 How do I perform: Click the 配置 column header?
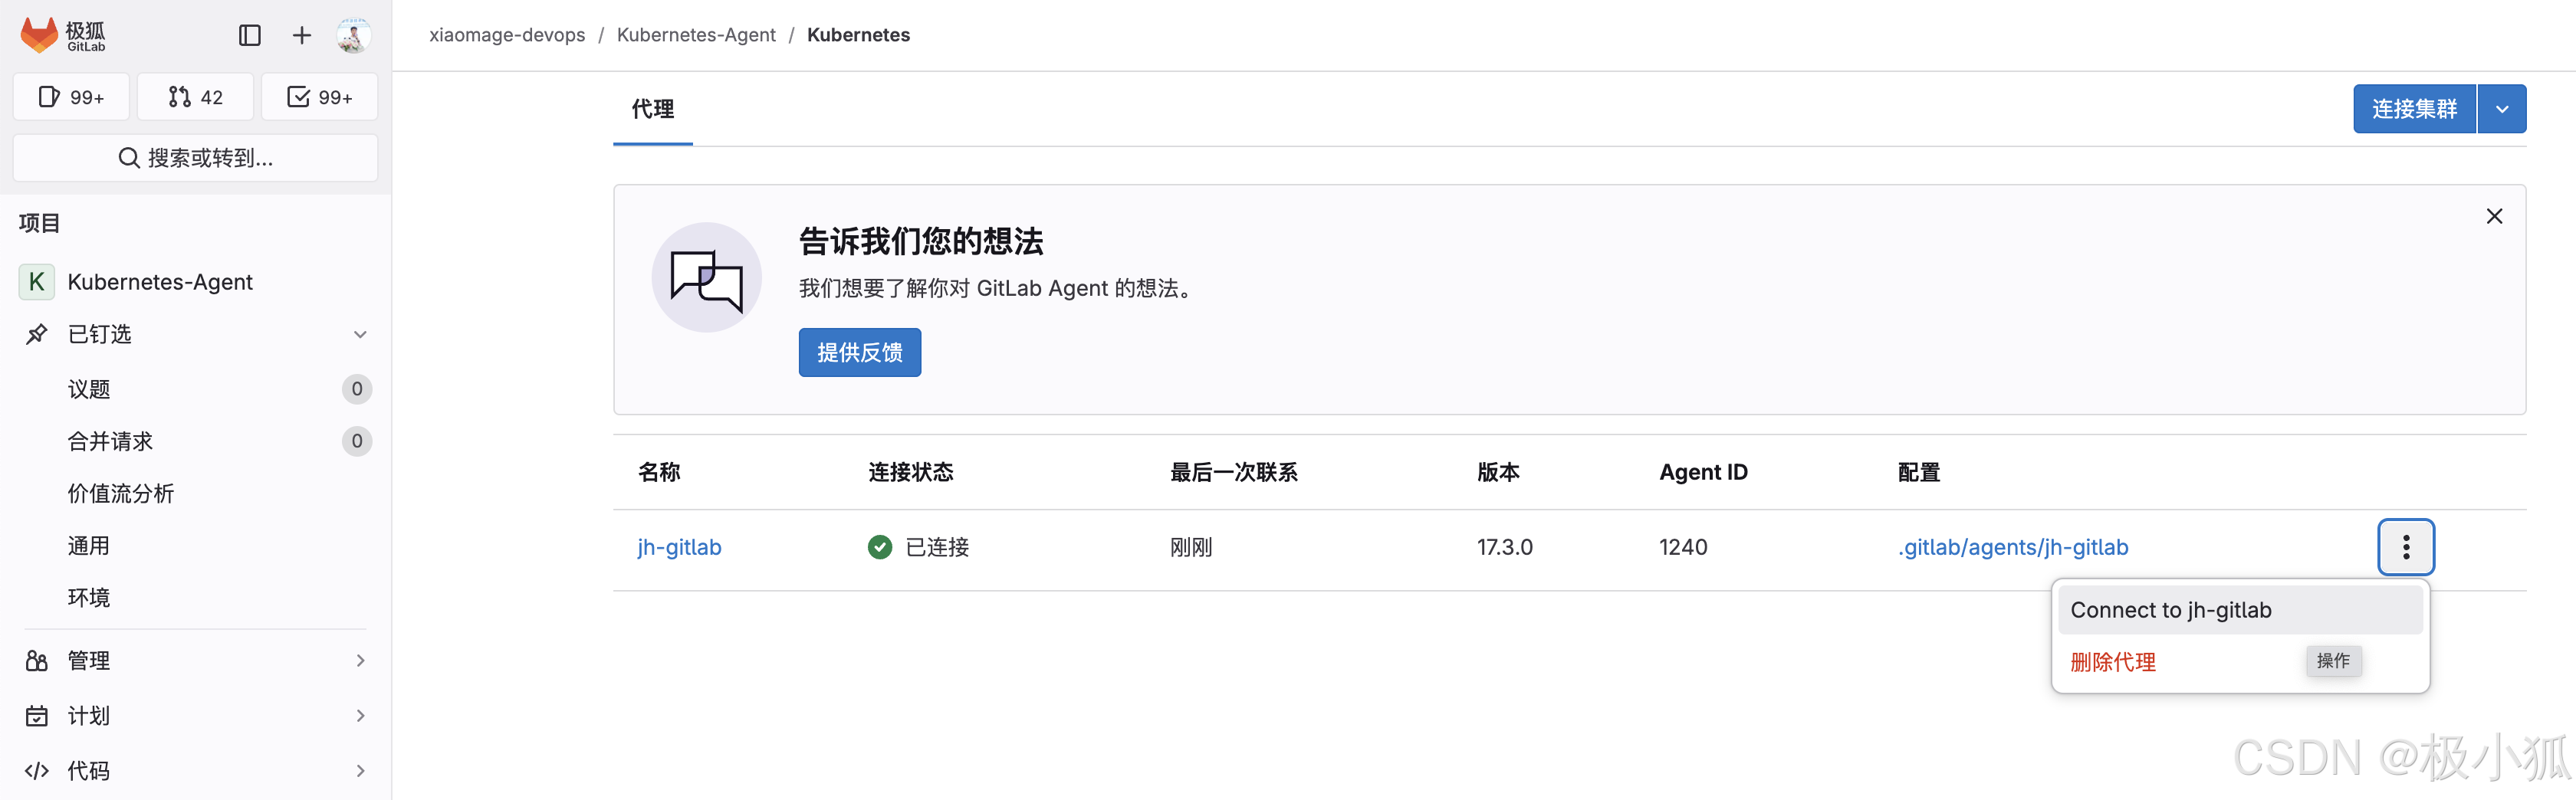(x=1918, y=472)
